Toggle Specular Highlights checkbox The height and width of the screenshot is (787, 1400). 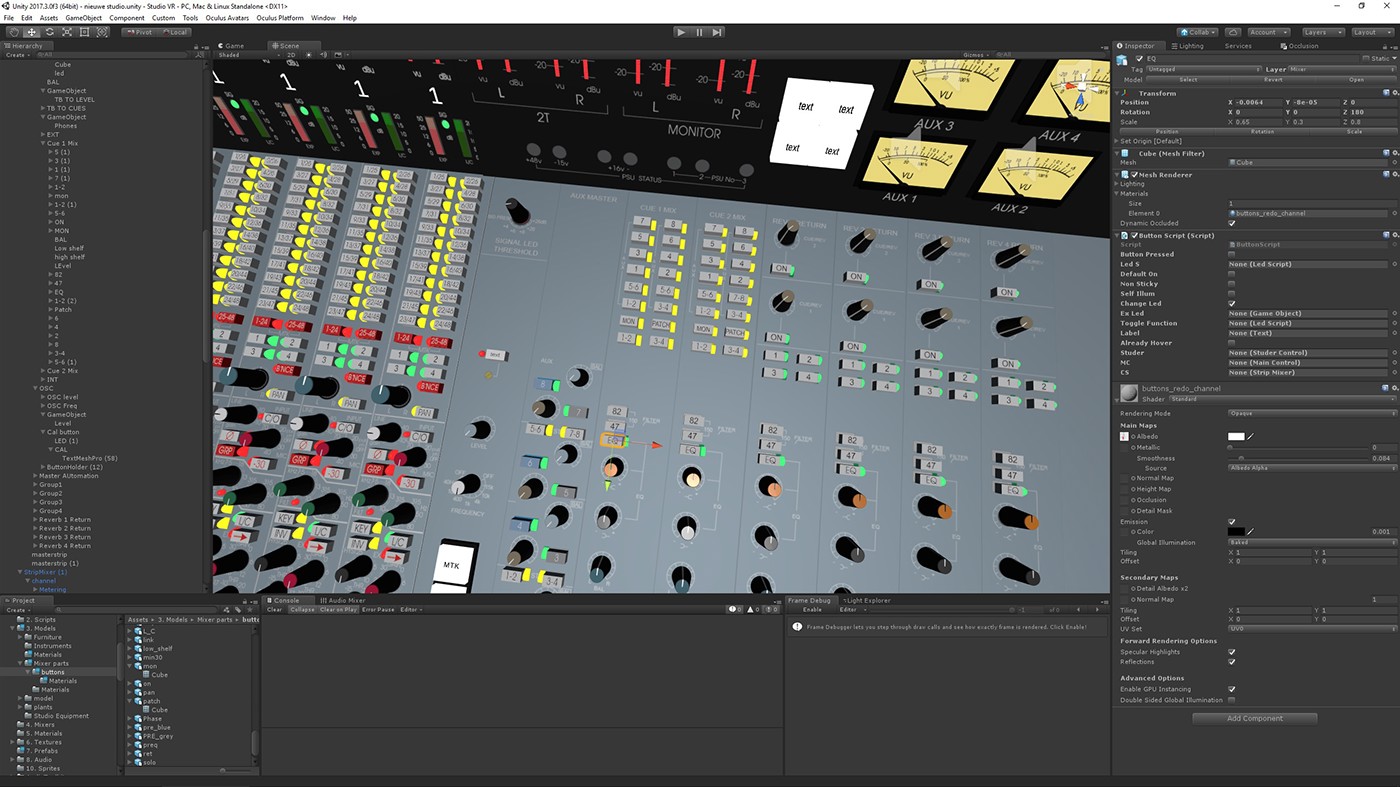[1232, 652]
